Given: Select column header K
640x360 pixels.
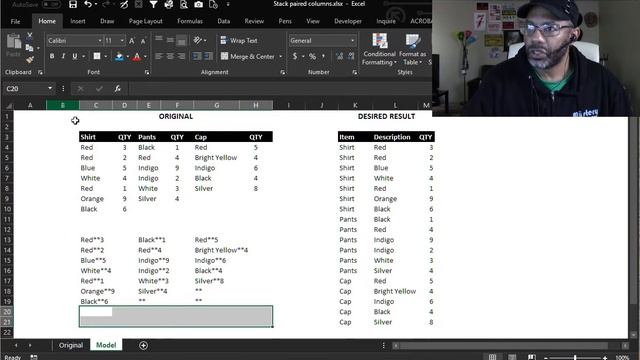Looking at the screenshot, I should tap(355, 105).
